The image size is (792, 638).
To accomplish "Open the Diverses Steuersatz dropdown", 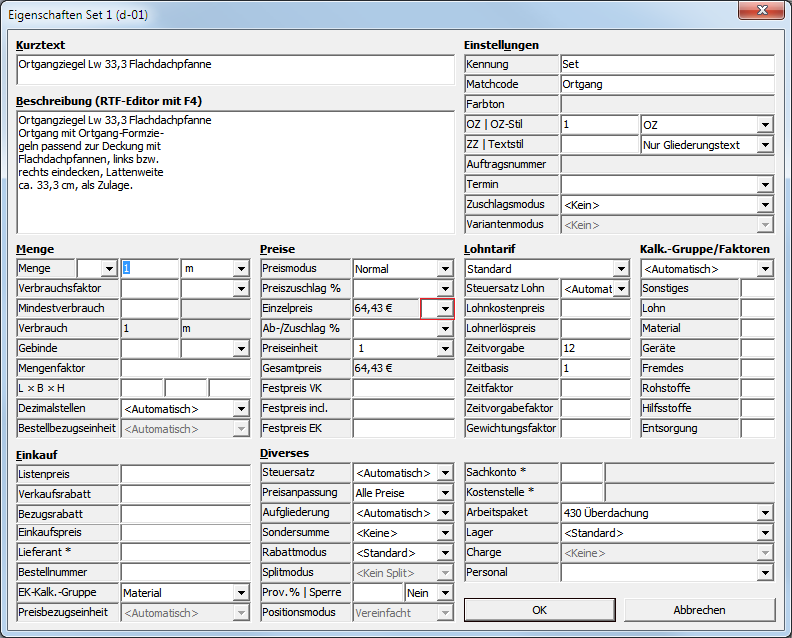I will (x=444, y=473).
